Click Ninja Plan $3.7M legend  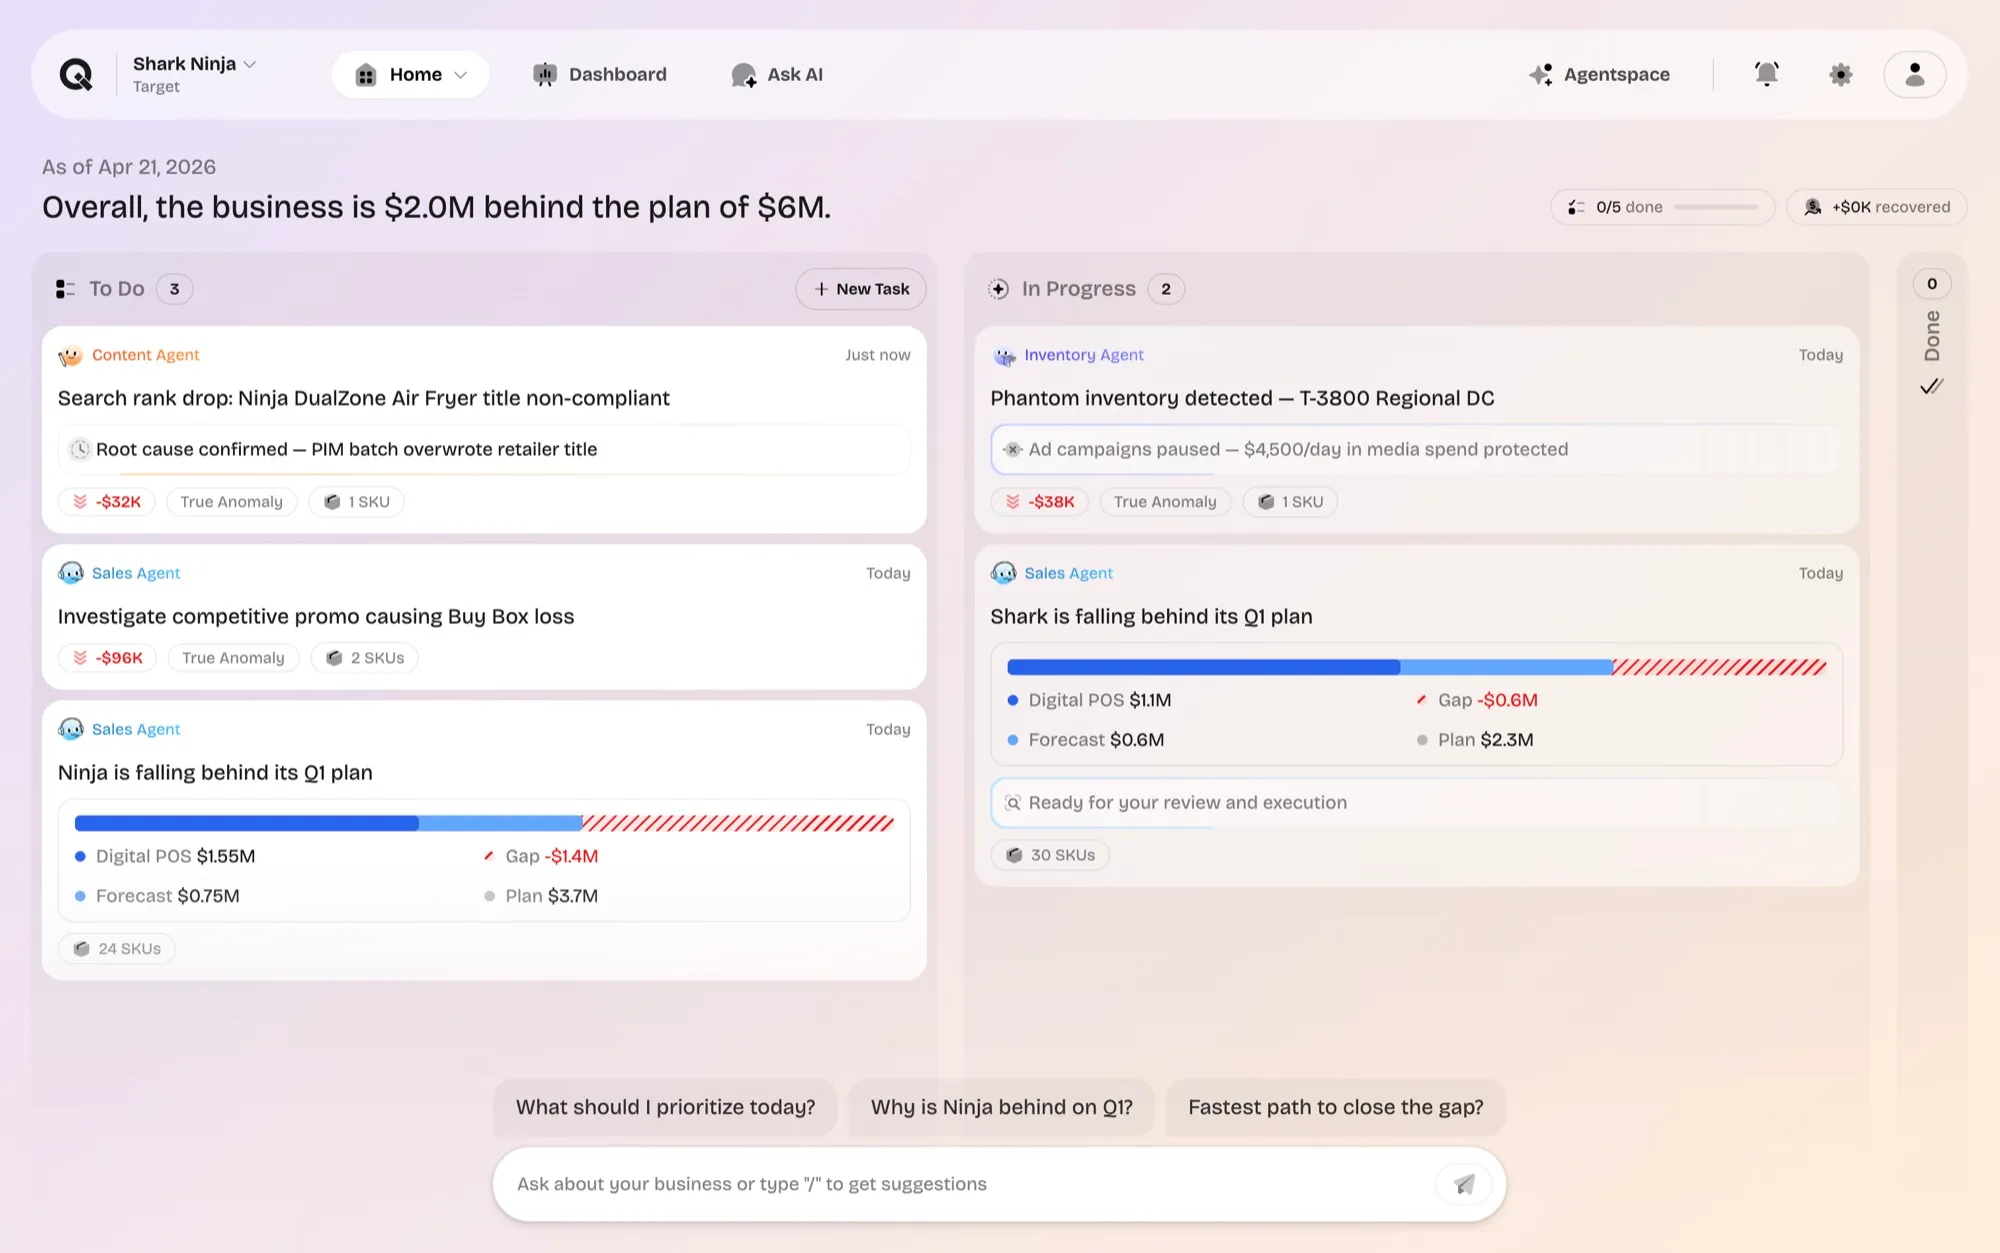pyautogui.click(x=541, y=896)
